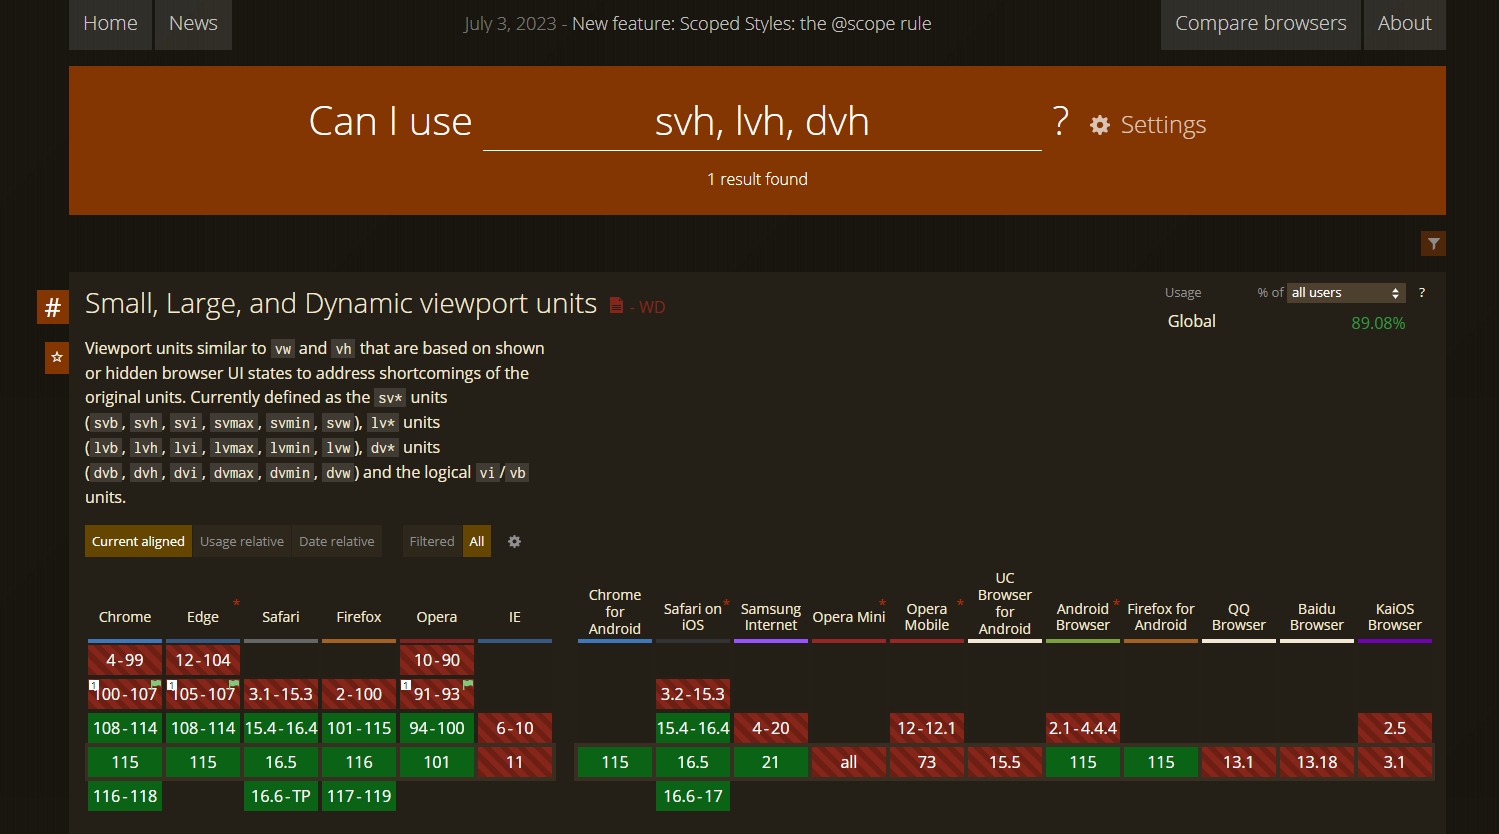Click the WD spec document icon

(x=616, y=305)
